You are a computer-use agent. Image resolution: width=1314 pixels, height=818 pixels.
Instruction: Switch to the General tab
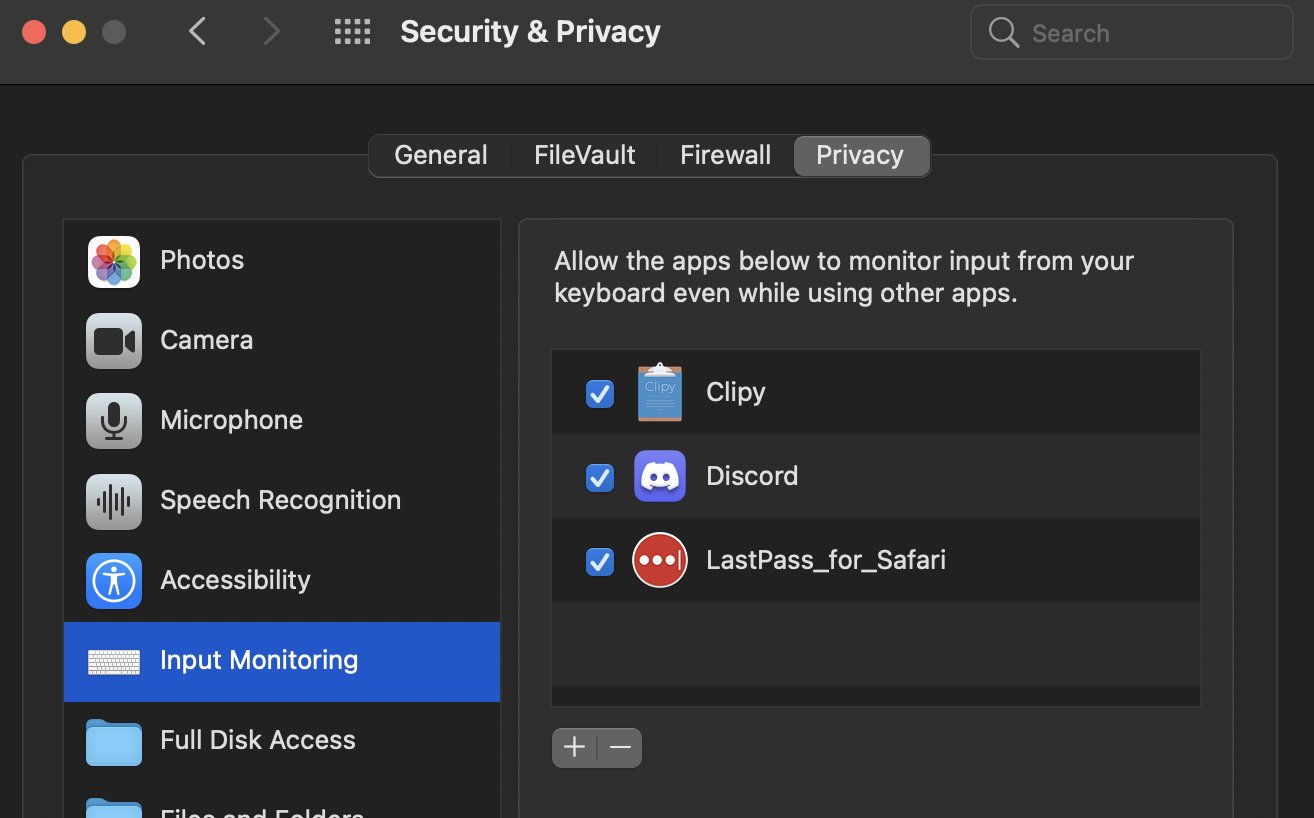(x=441, y=155)
